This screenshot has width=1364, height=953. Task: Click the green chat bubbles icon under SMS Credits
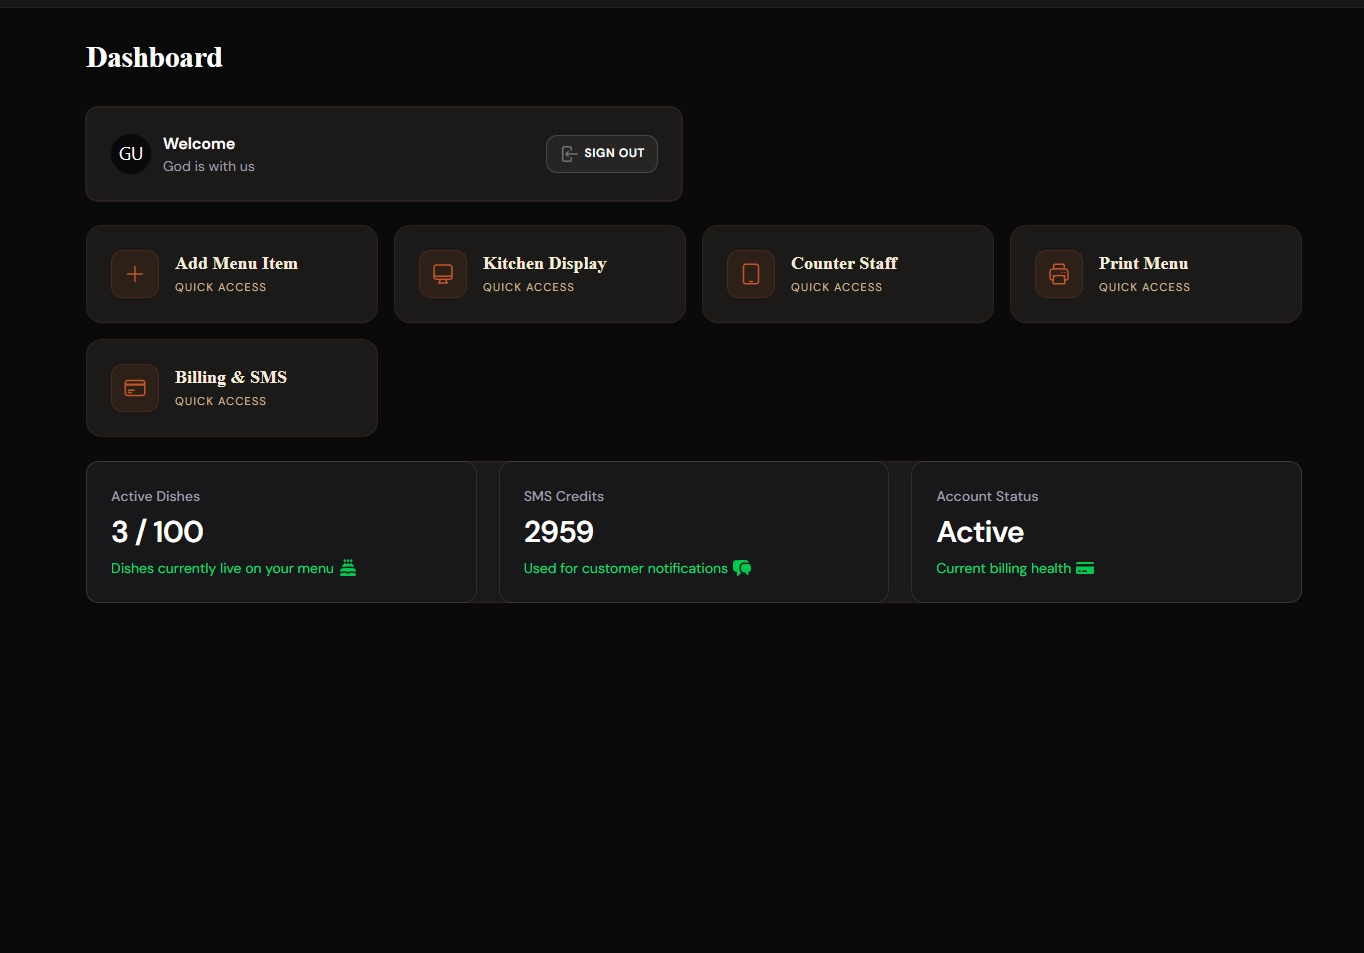tap(742, 568)
